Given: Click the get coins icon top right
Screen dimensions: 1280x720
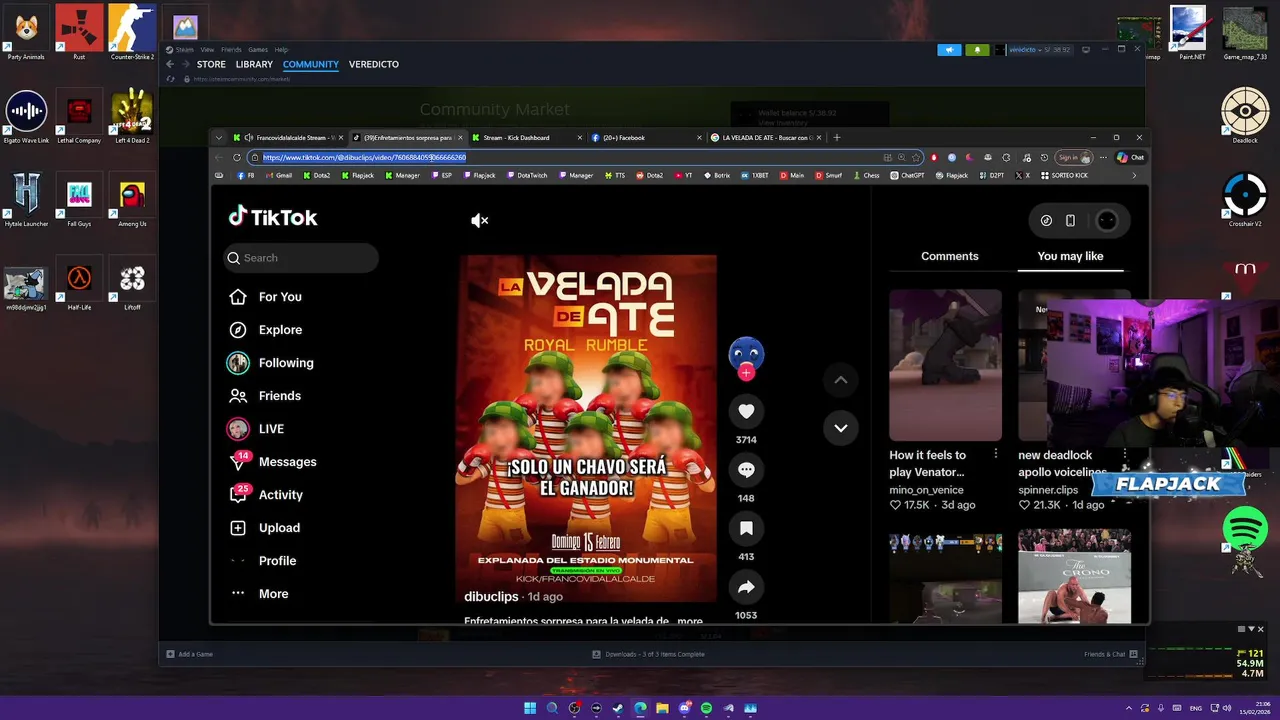Looking at the screenshot, I should coord(1046,221).
